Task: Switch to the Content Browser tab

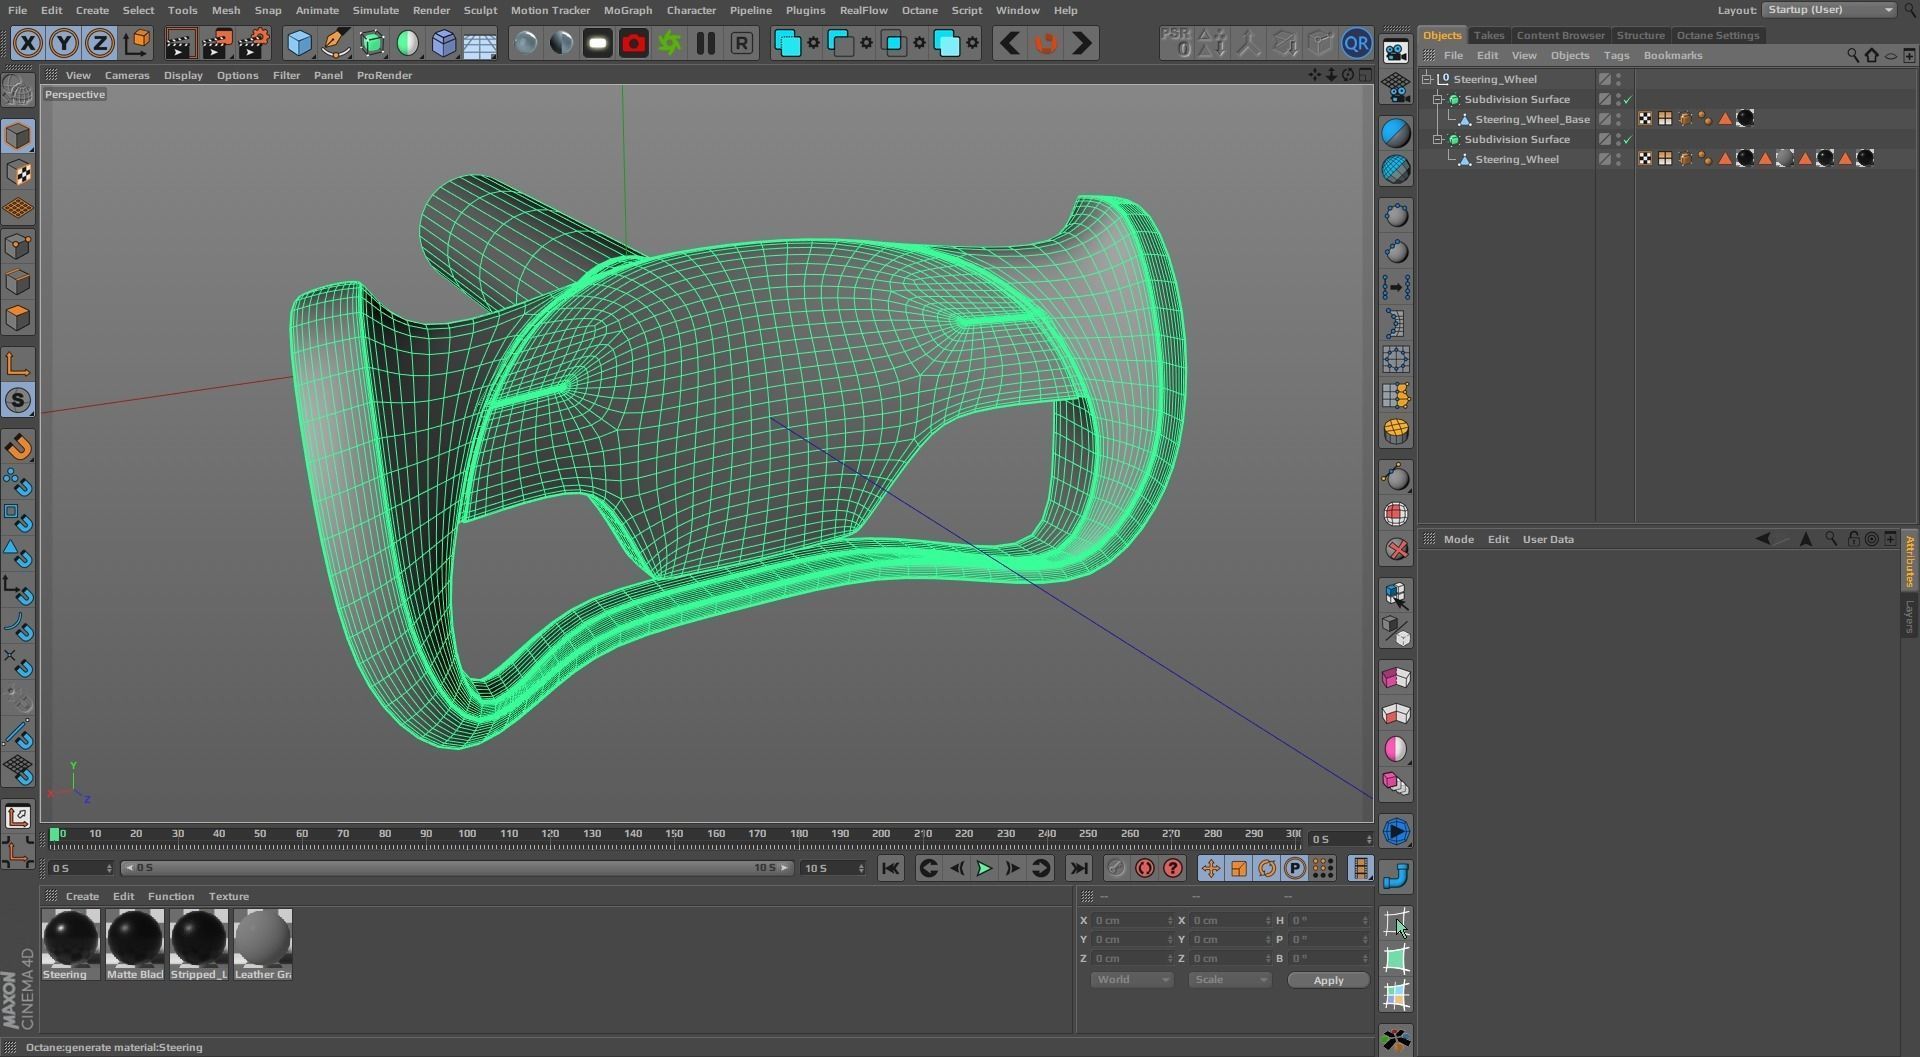Action: tap(1560, 35)
